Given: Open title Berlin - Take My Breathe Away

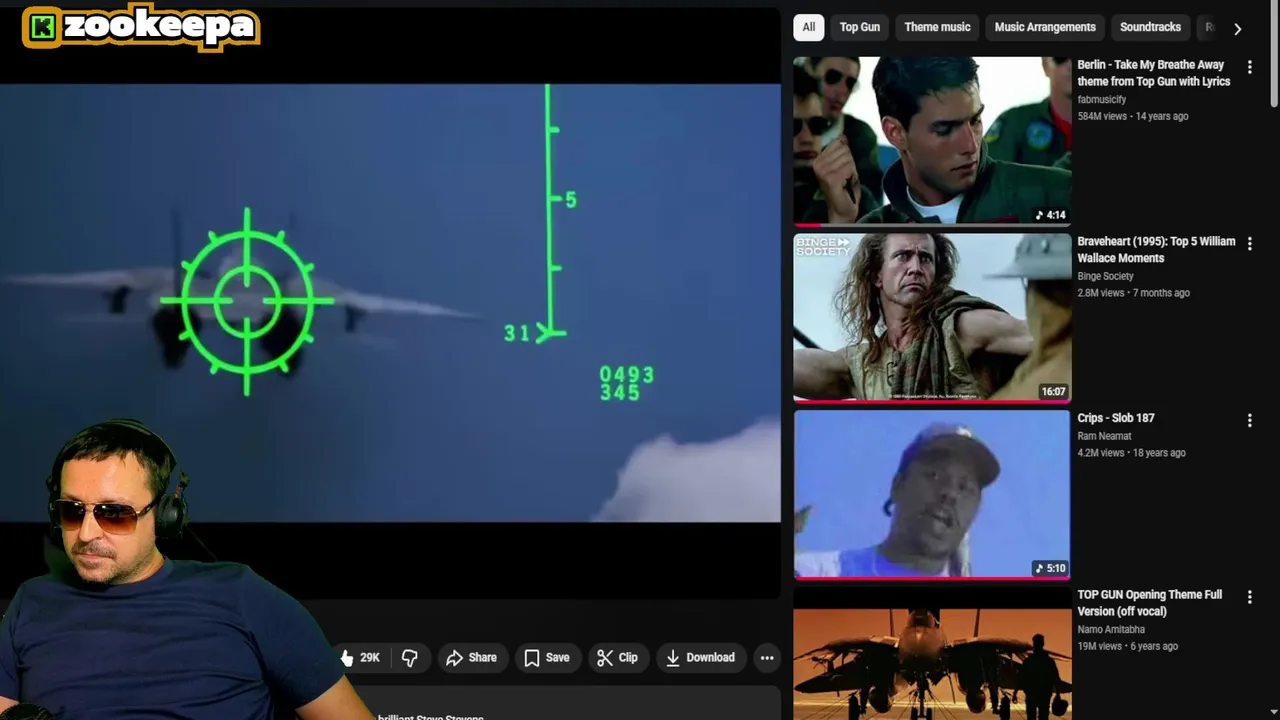Looking at the screenshot, I should coord(1154,73).
